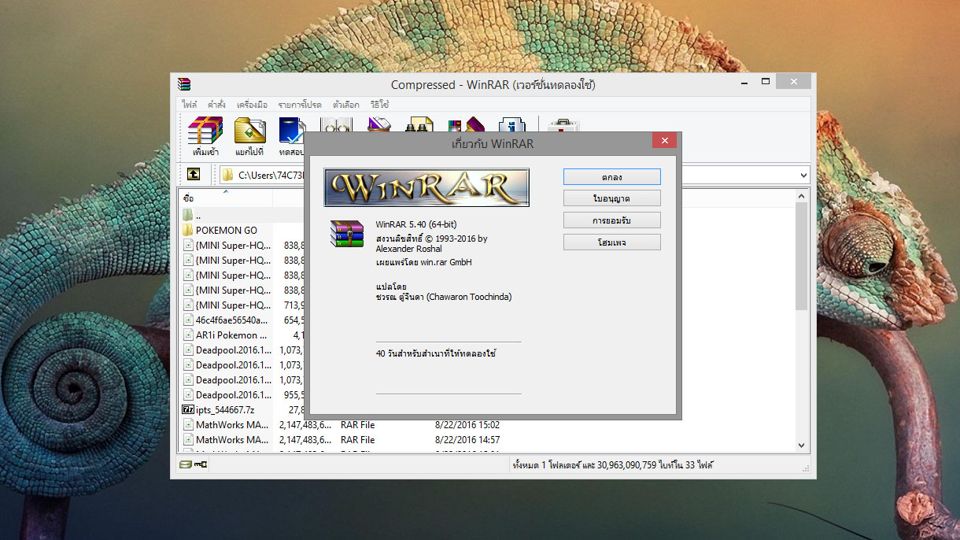Screen dimensions: 960x540
Task: Close the About WinRAR dialog
Action: coord(664,140)
